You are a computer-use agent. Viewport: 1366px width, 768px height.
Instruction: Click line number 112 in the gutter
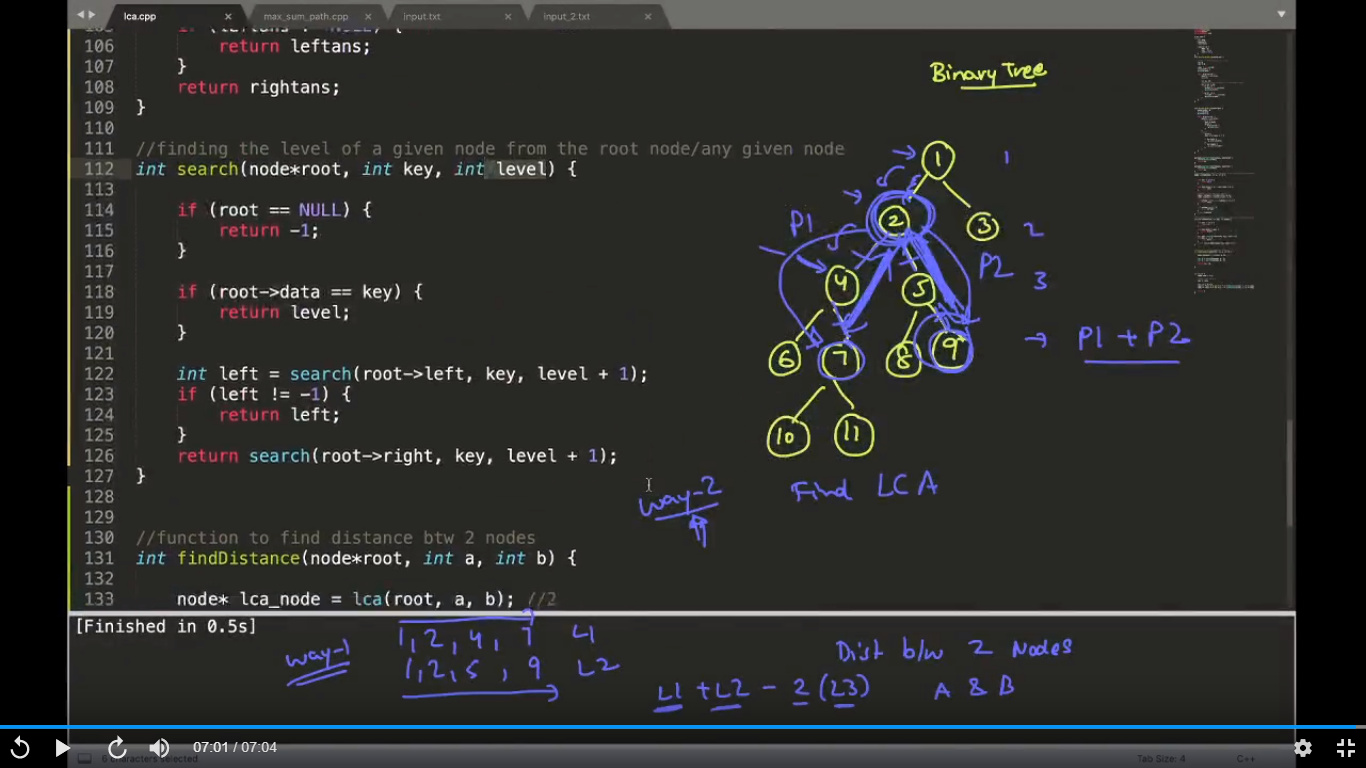97,169
